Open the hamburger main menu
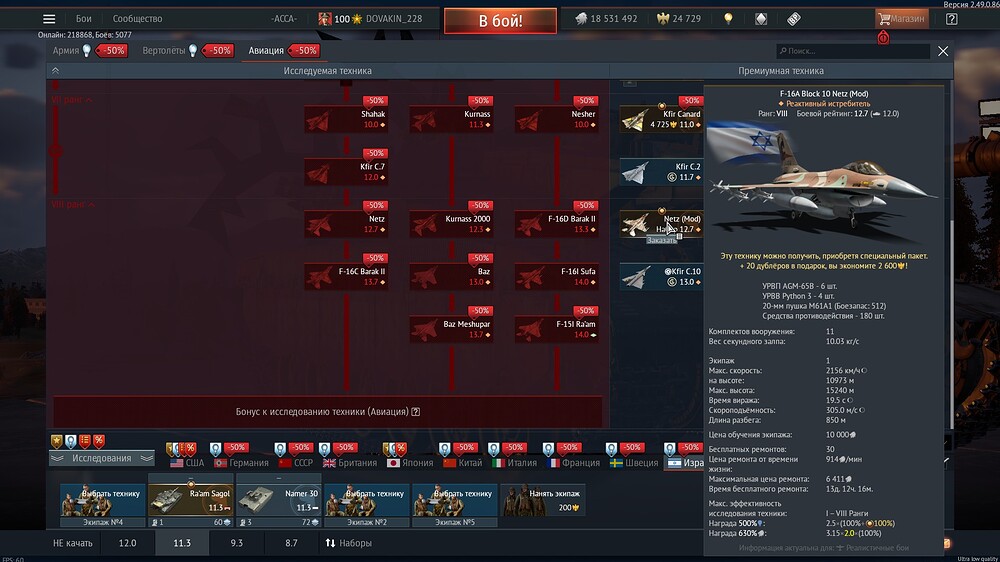 [49, 19]
